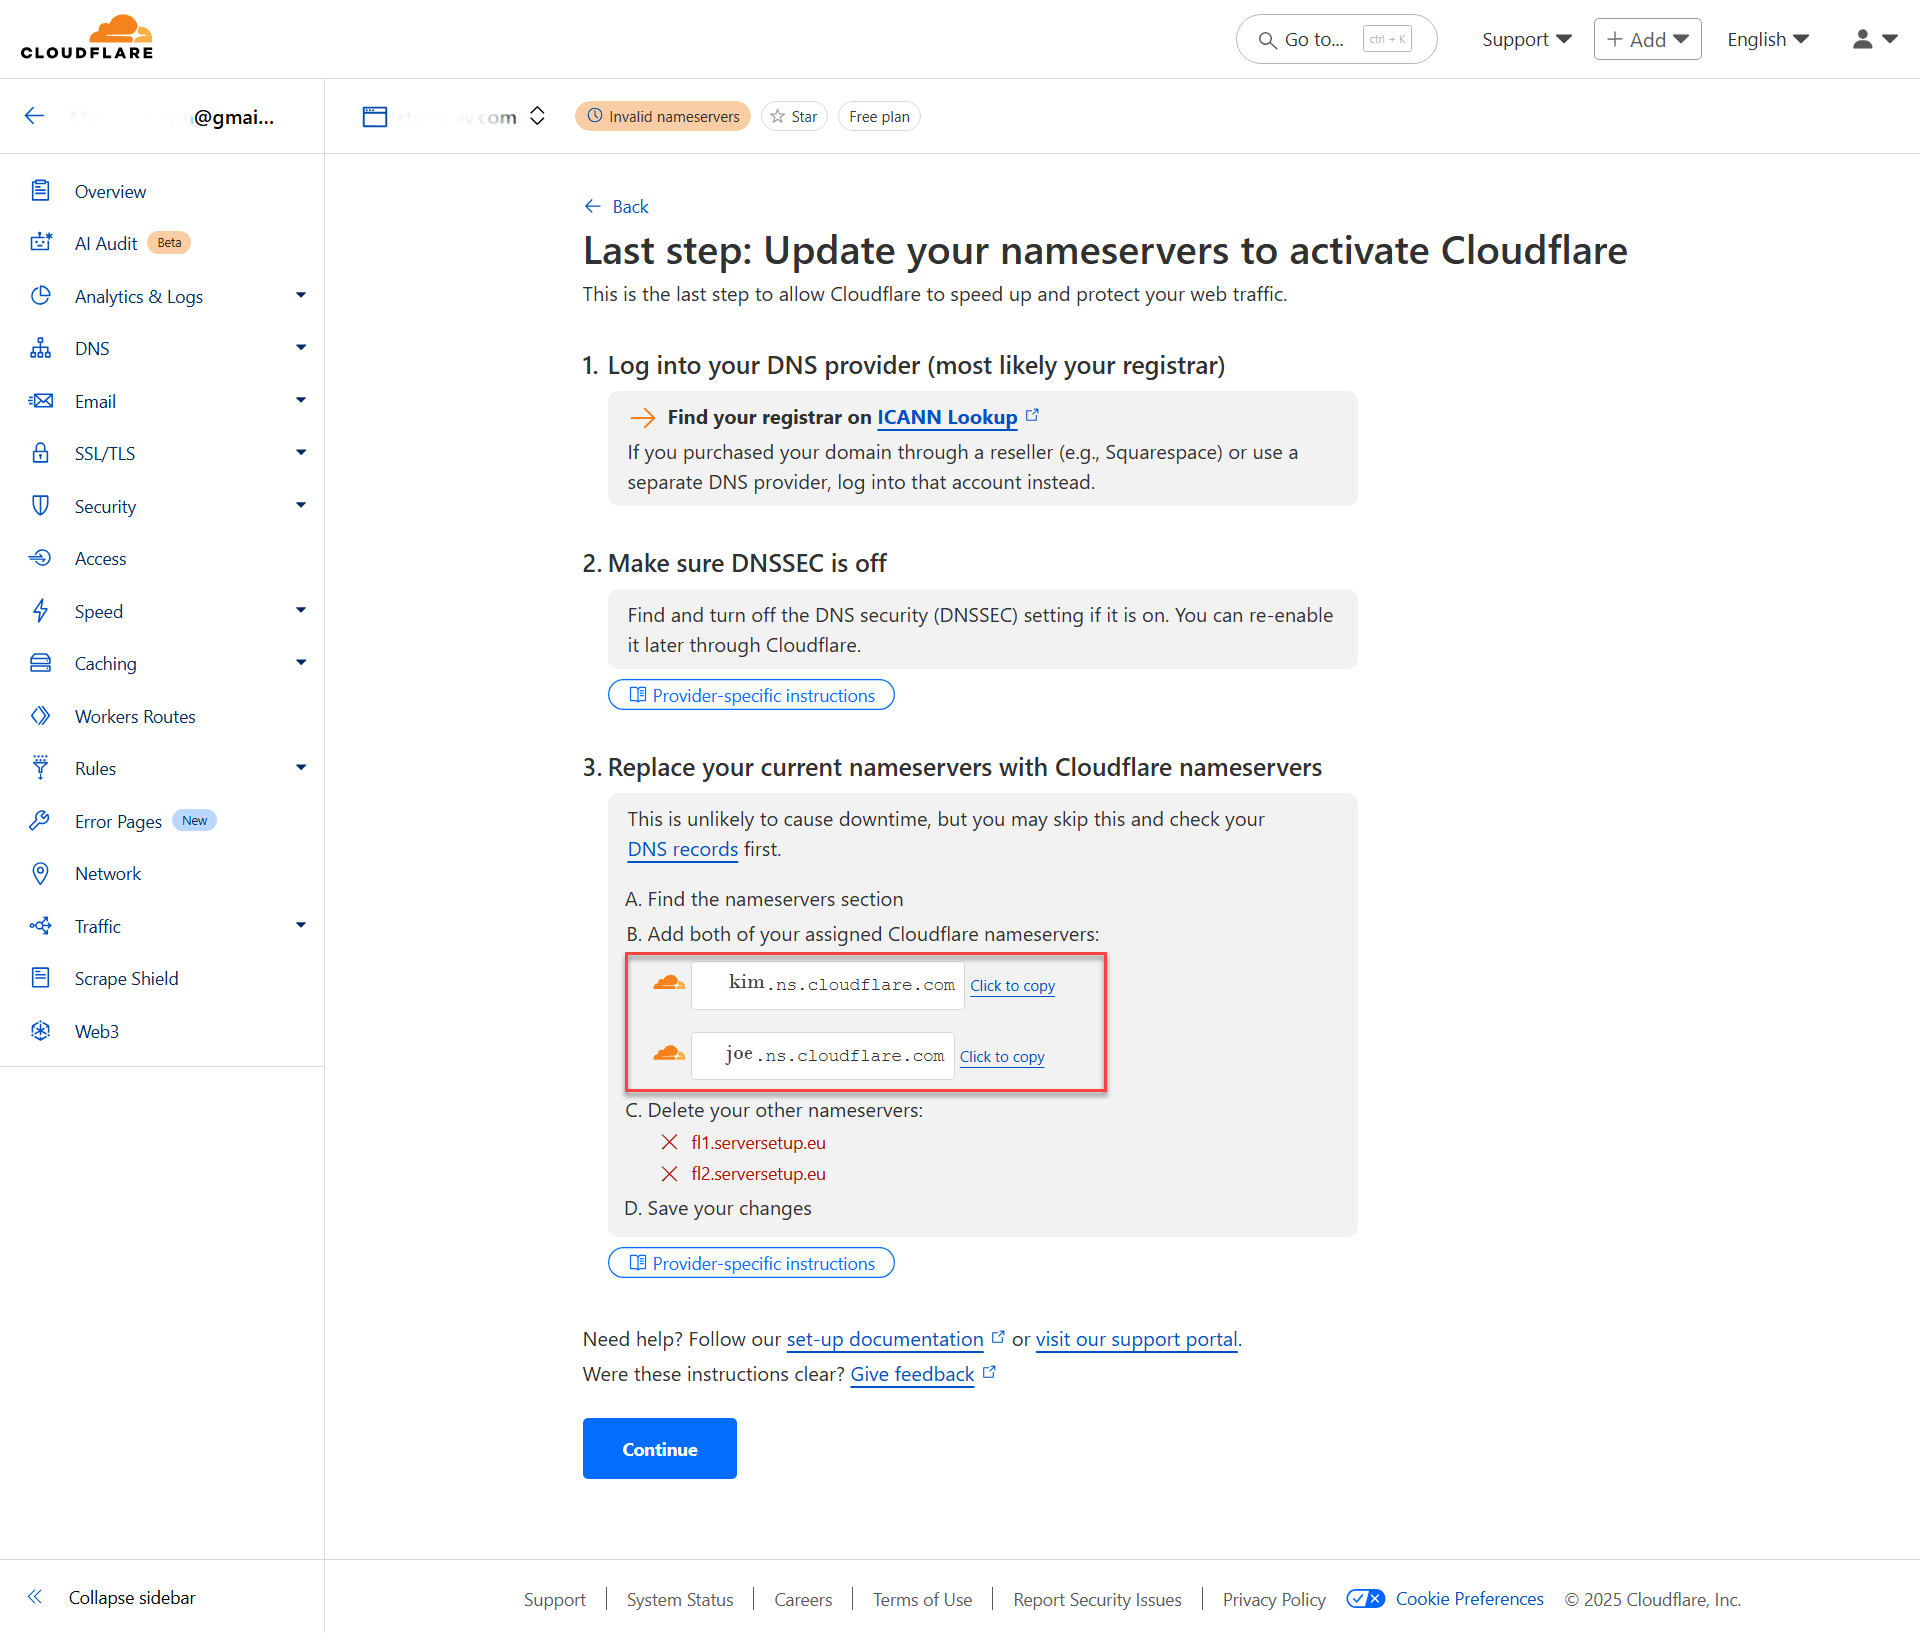Star this domain
The width and height of the screenshot is (1920, 1633).
794,116
